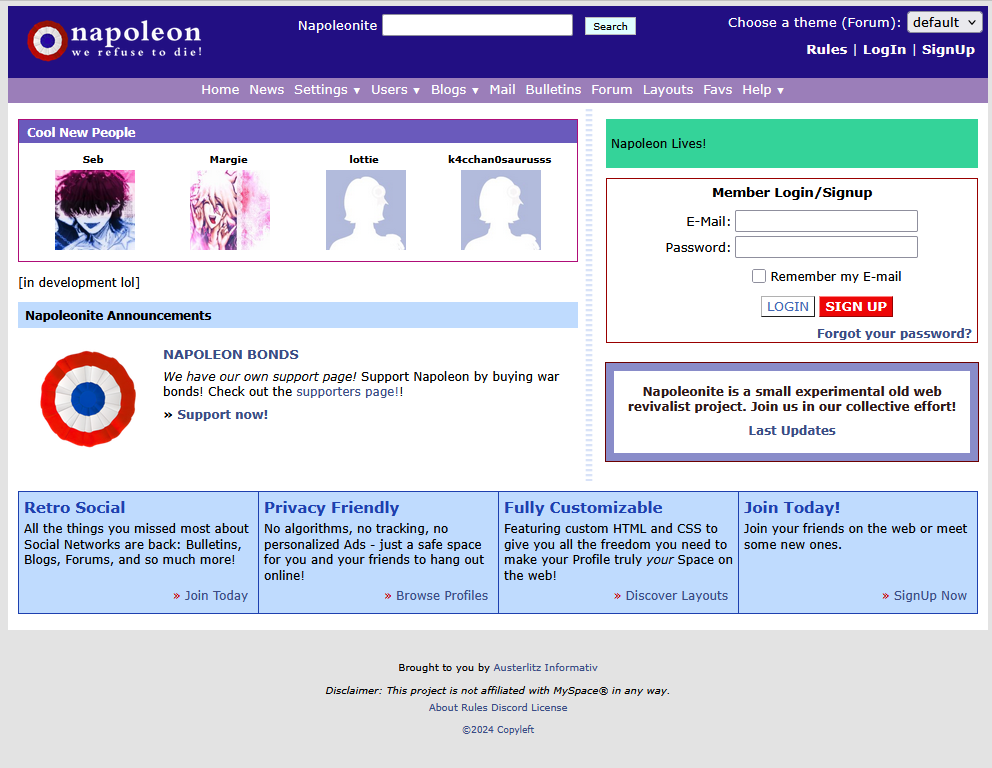The height and width of the screenshot is (768, 992).
Task: Open the forum theme dropdown
Action: pyautogui.click(x=944, y=22)
